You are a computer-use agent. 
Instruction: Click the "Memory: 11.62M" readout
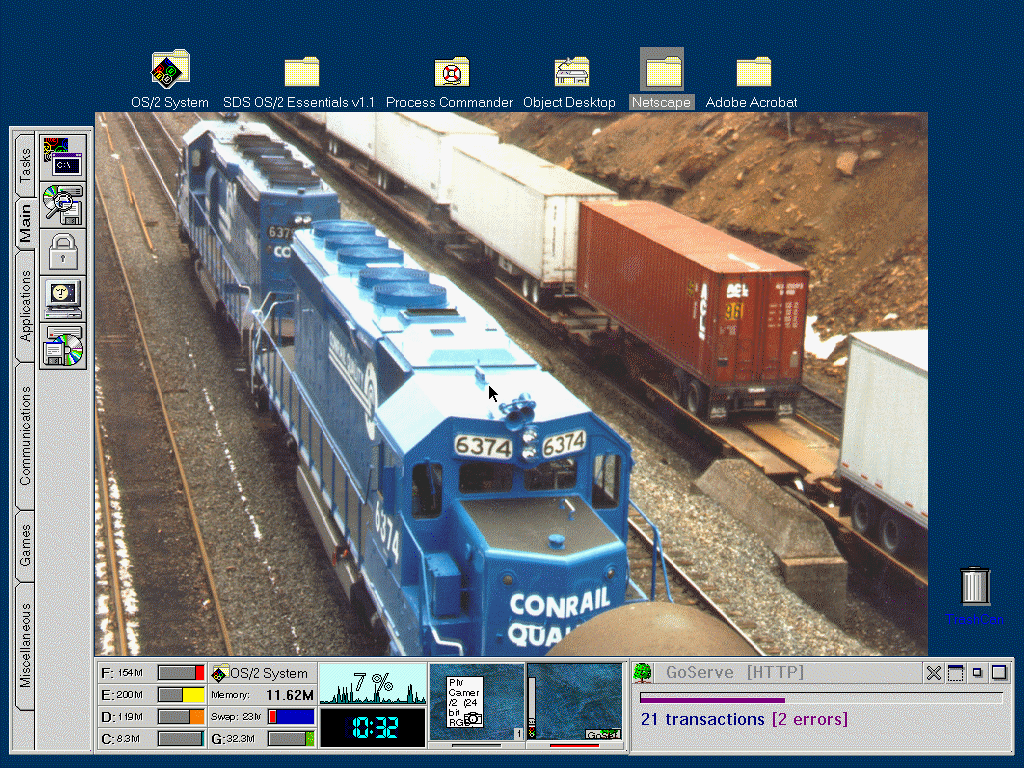click(x=263, y=695)
